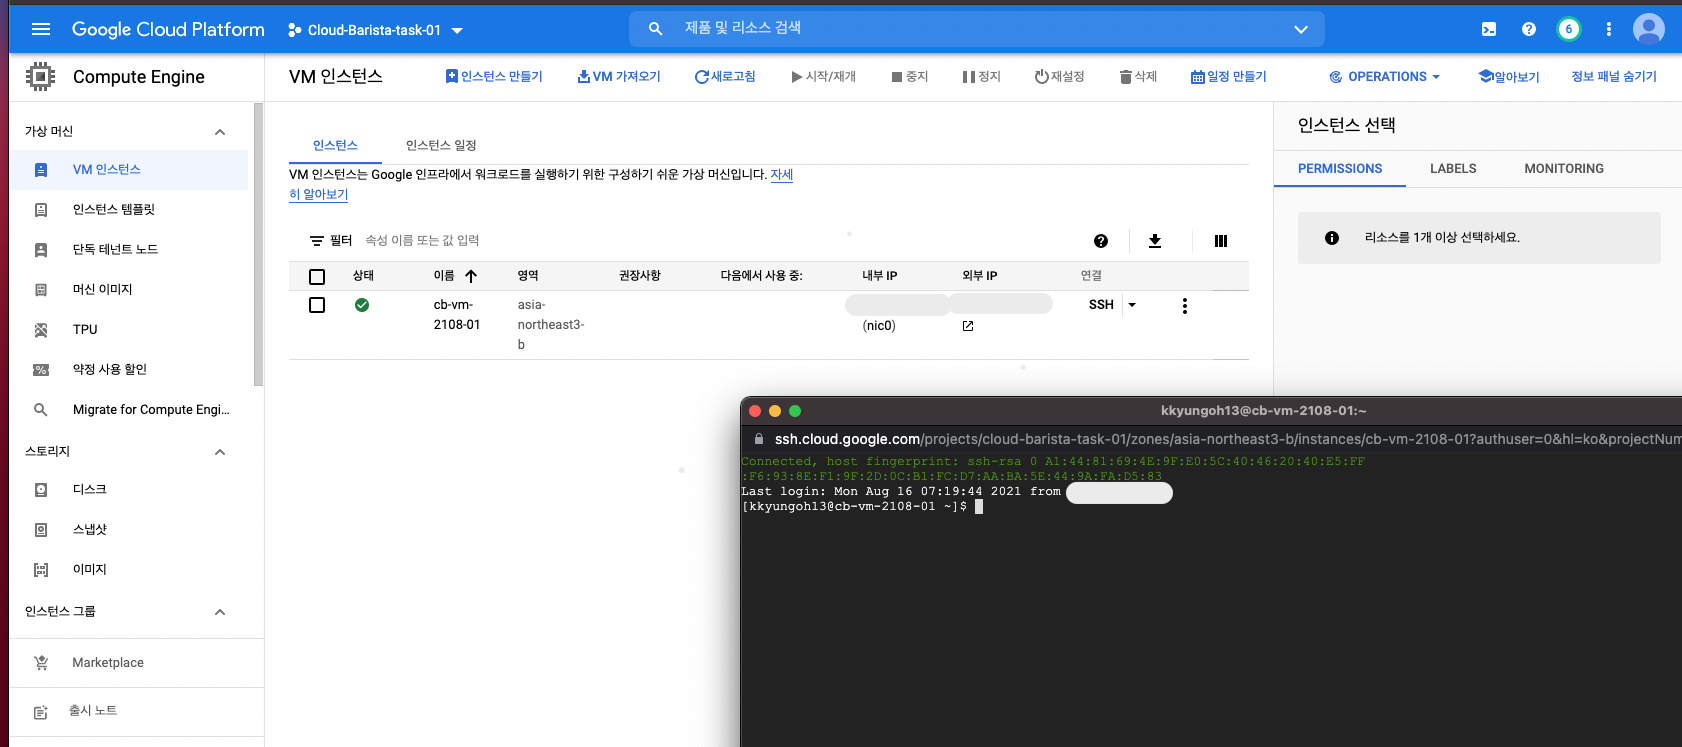Check the cb-vm-2108-01 row checkbox
The width and height of the screenshot is (1682, 747).
[x=317, y=305]
